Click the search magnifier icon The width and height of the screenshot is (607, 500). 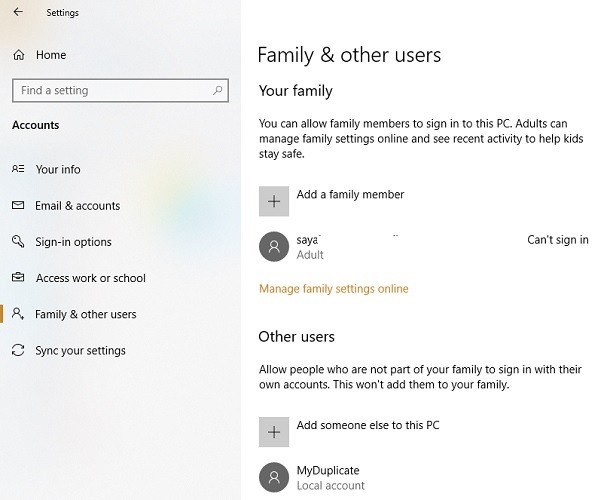coord(218,91)
